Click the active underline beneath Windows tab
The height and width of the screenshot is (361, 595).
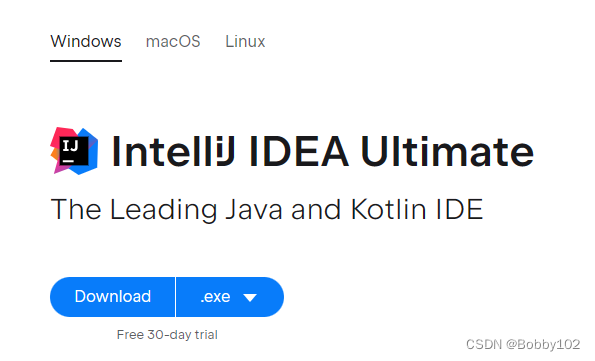pos(86,61)
